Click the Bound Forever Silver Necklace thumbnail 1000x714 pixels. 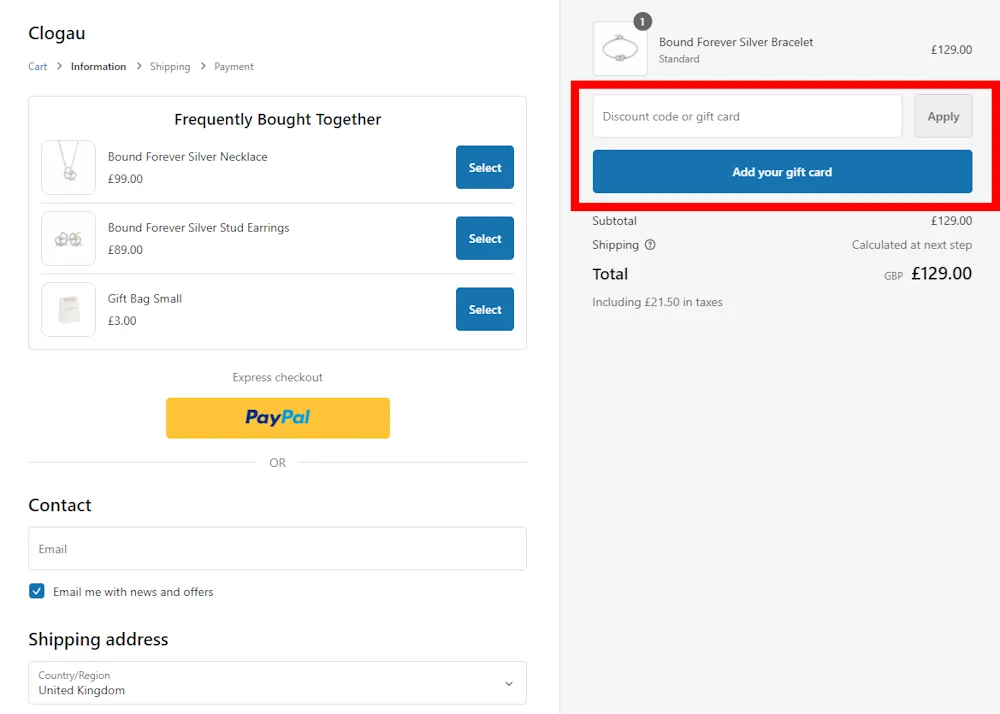(x=68, y=167)
